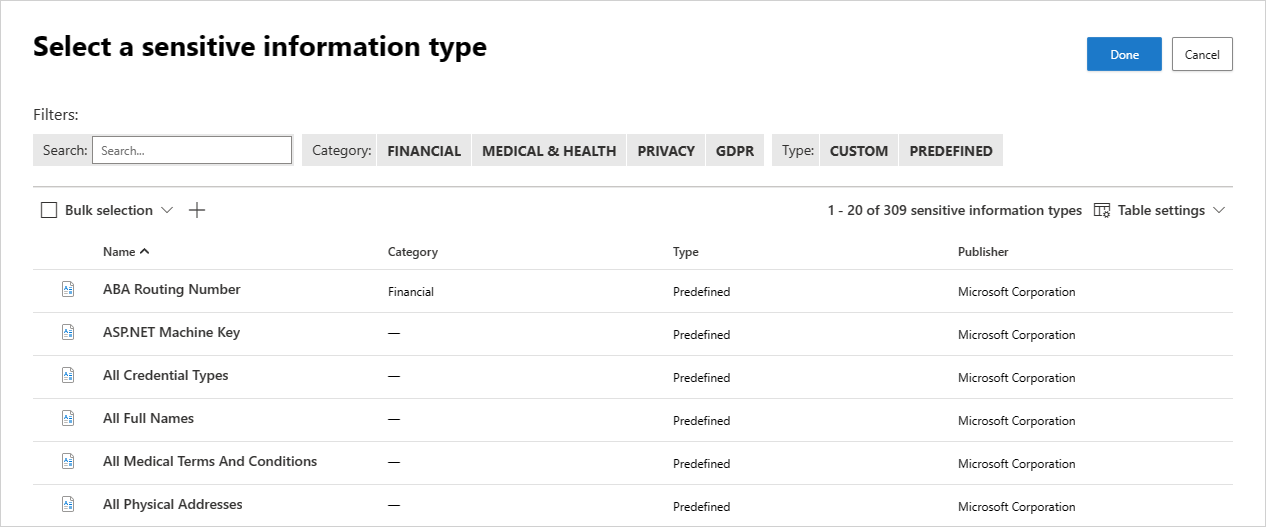Click the Type column header
Viewport: 1266px width, 527px height.
point(686,252)
